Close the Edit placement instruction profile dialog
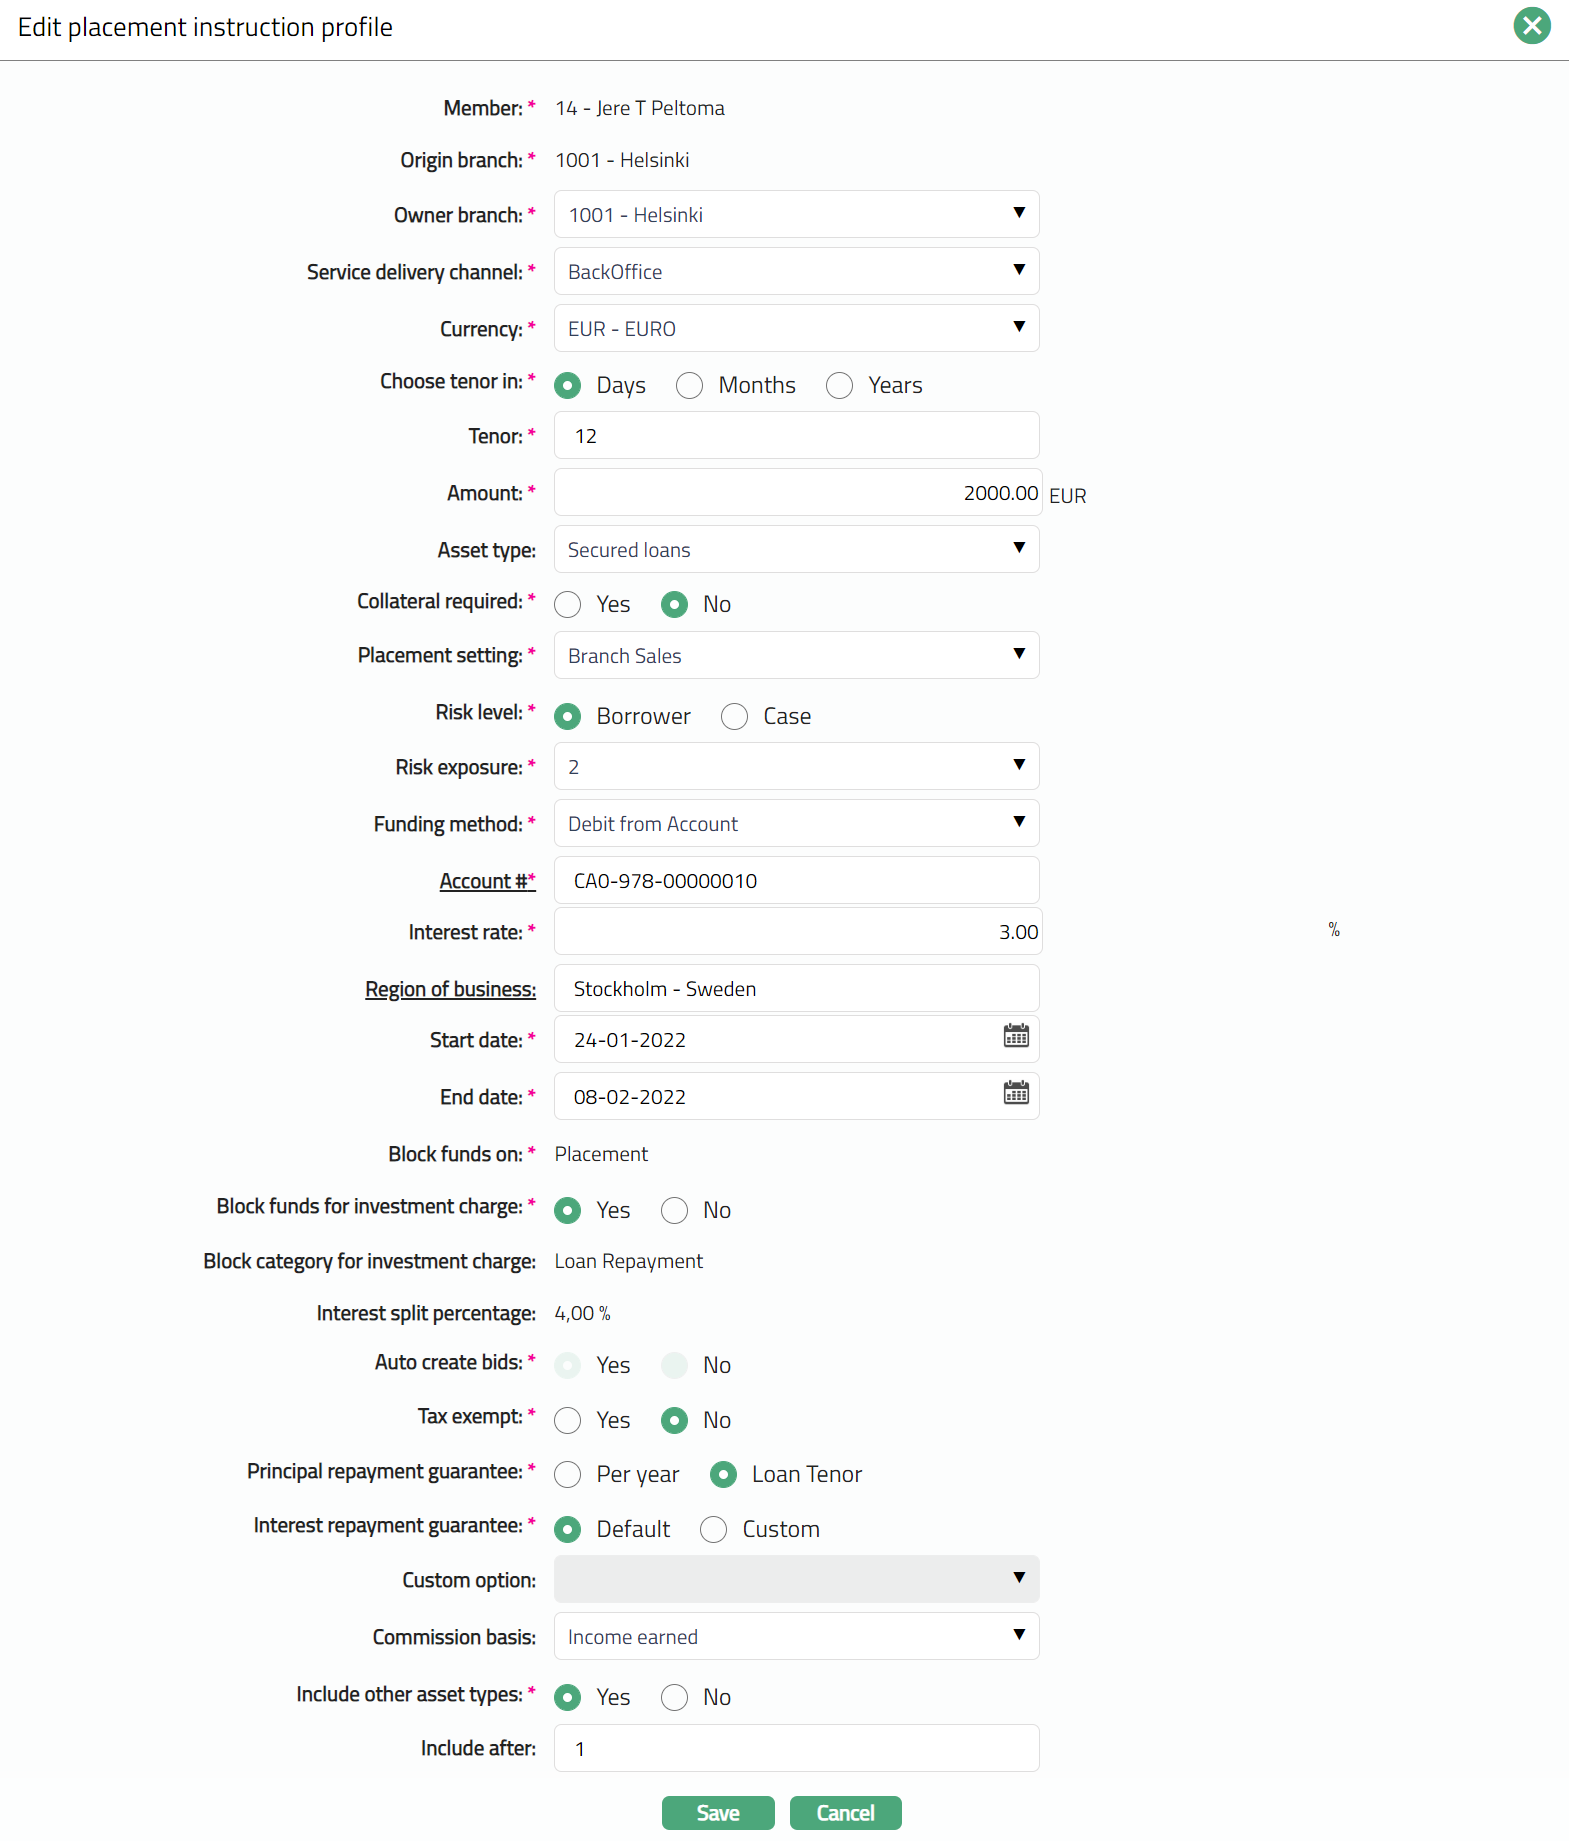Screen dimensions: 1569x1841 [x=1531, y=26]
